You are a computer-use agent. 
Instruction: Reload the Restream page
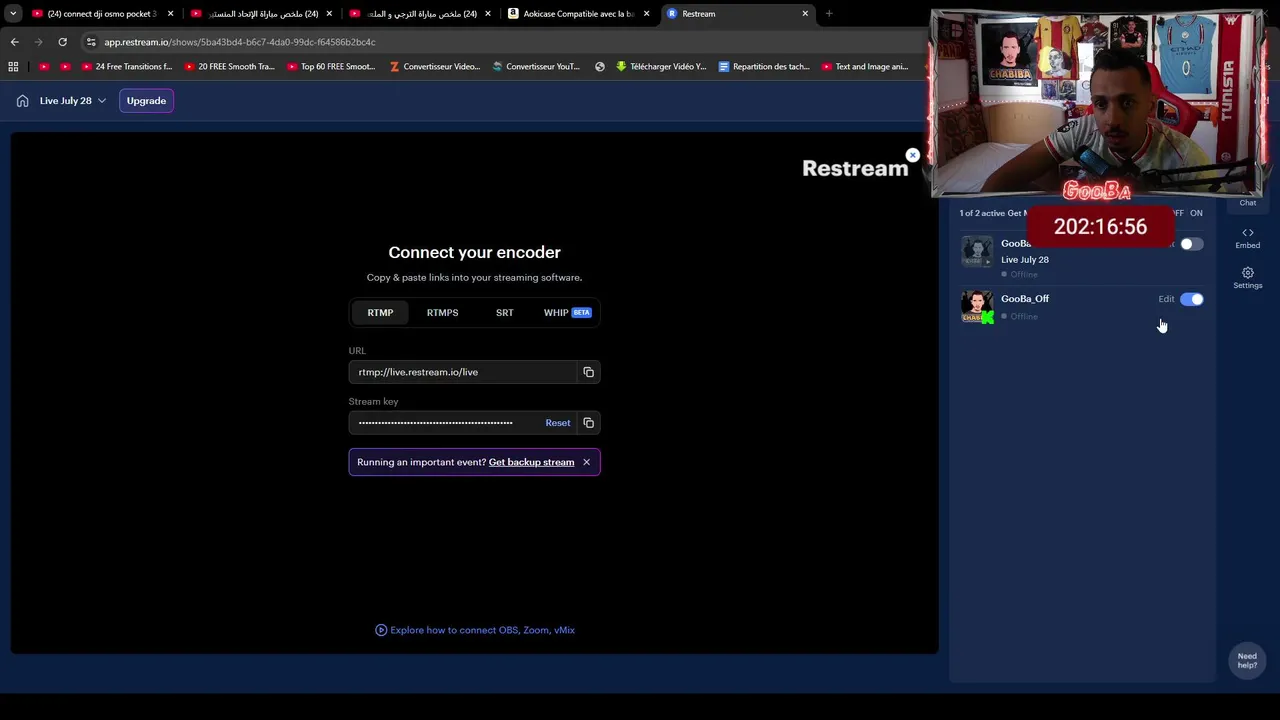[62, 42]
